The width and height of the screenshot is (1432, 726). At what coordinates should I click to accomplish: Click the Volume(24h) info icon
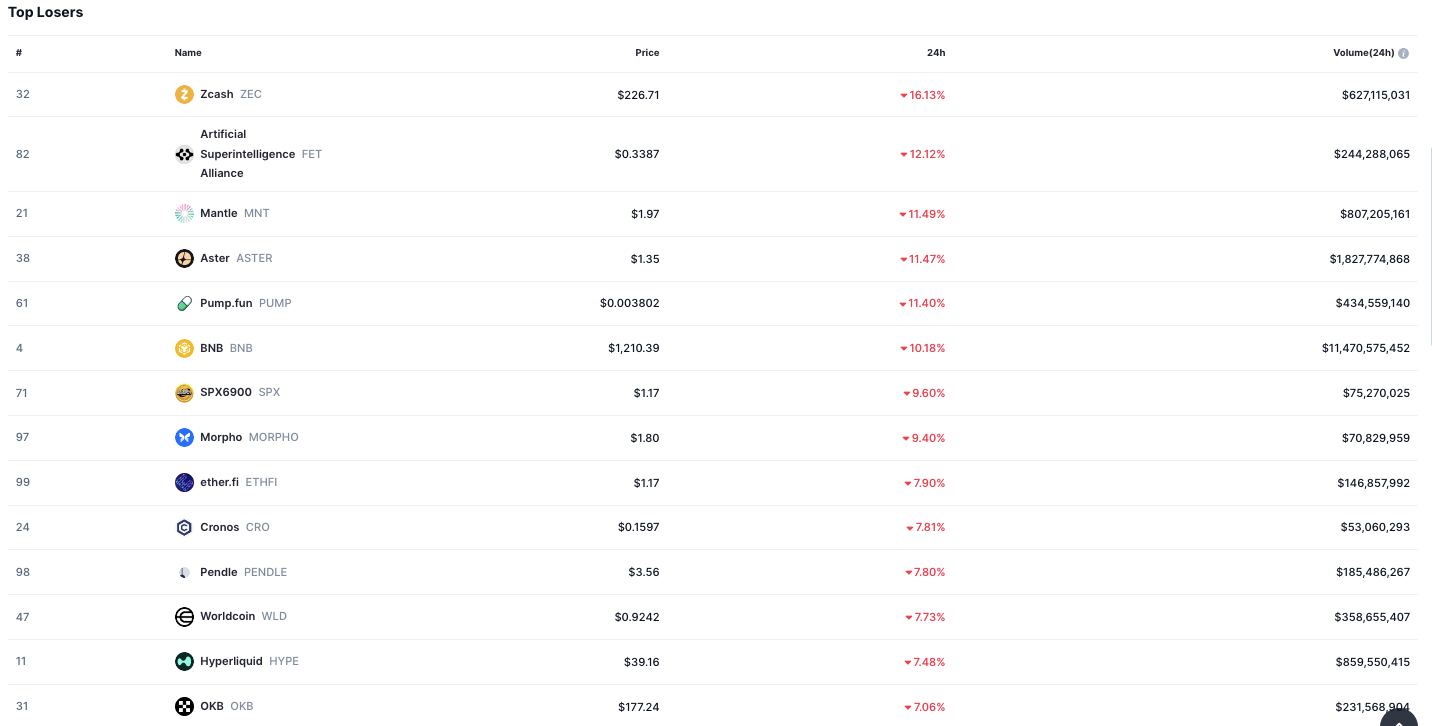1404,53
